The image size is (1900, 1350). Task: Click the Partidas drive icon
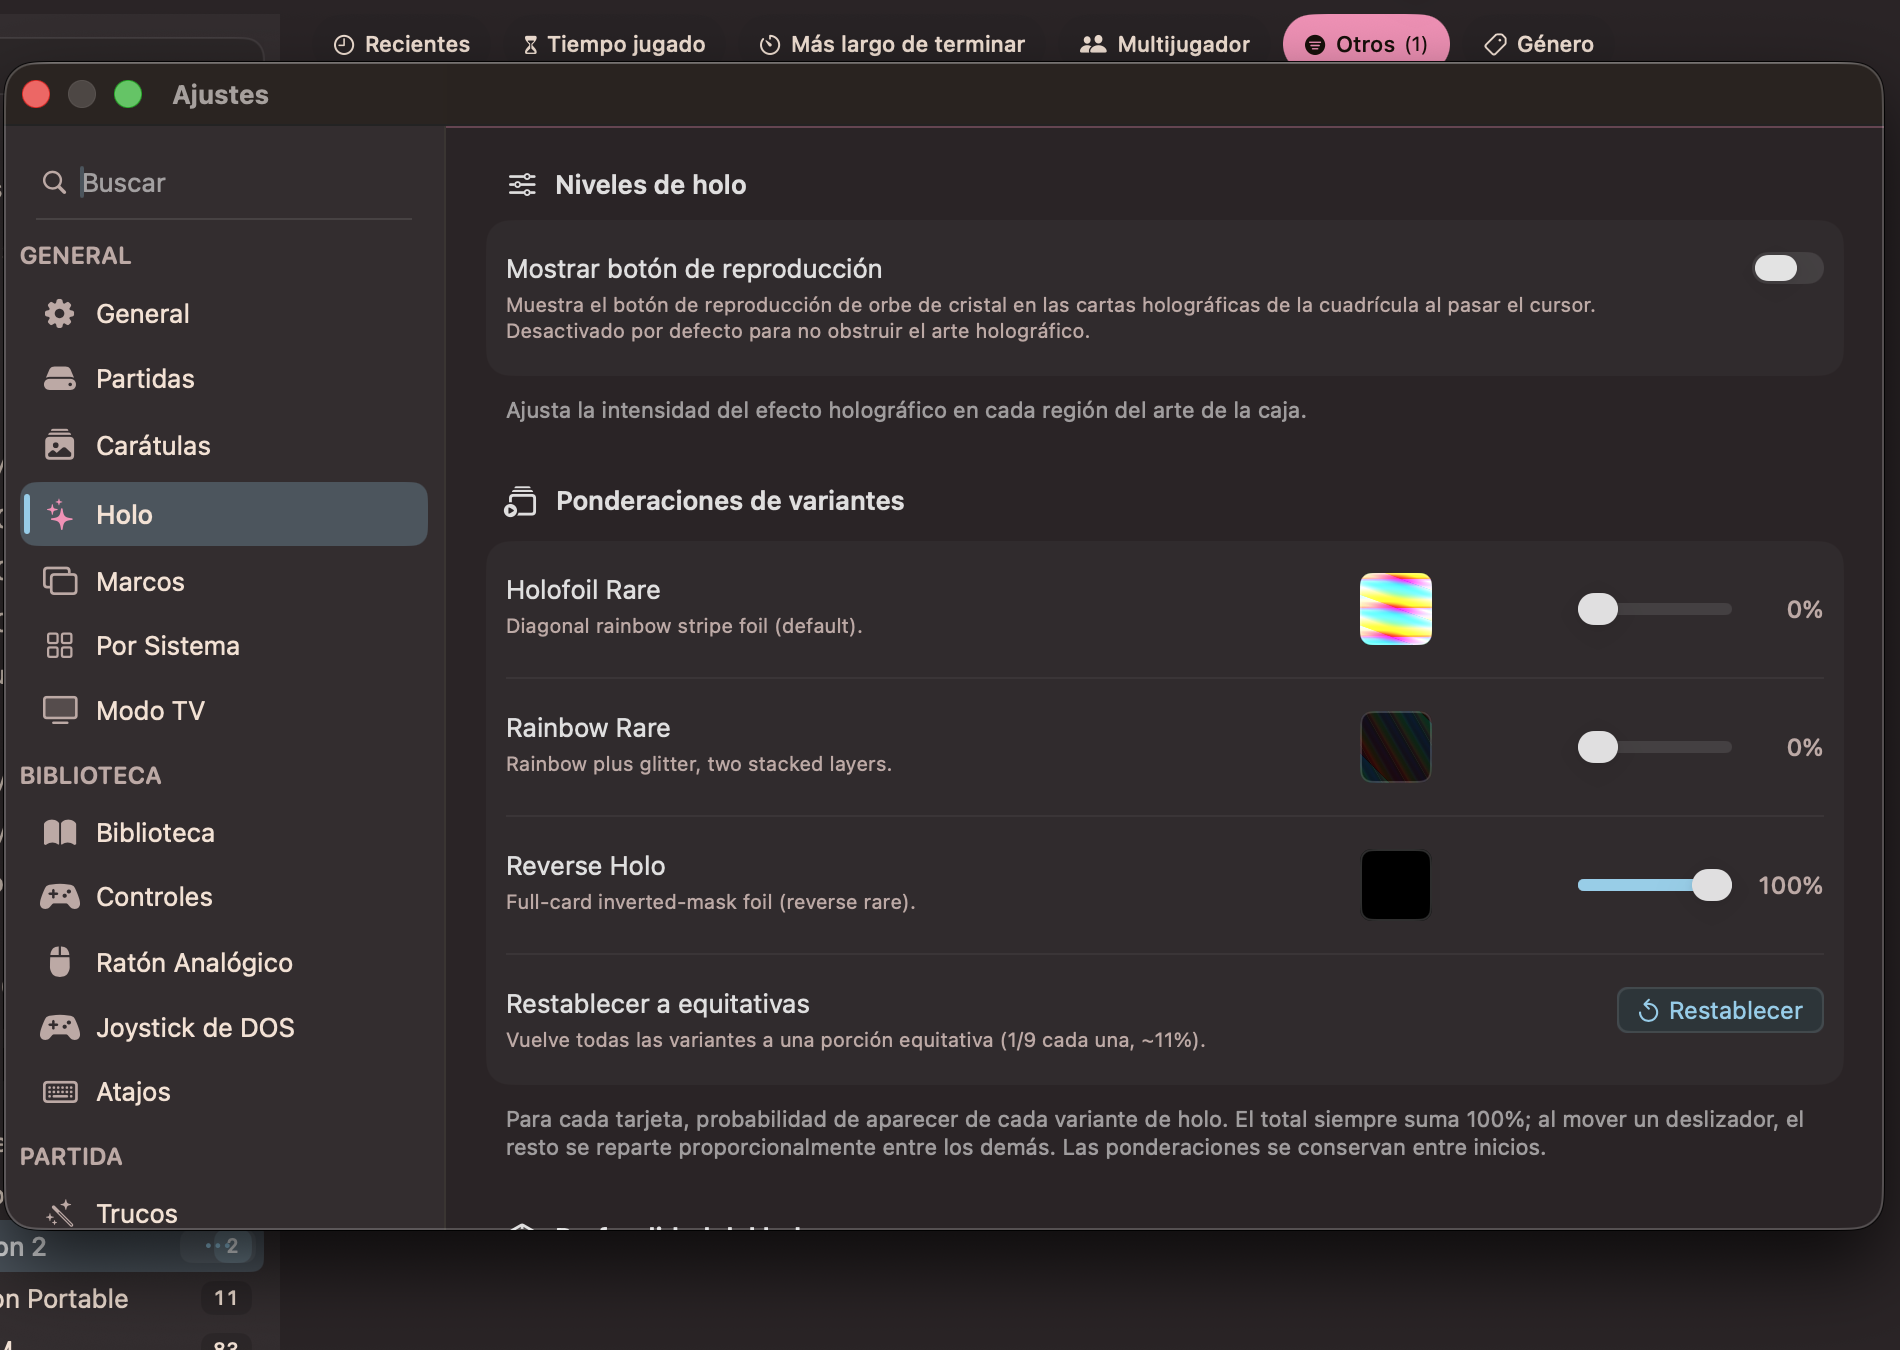point(59,379)
